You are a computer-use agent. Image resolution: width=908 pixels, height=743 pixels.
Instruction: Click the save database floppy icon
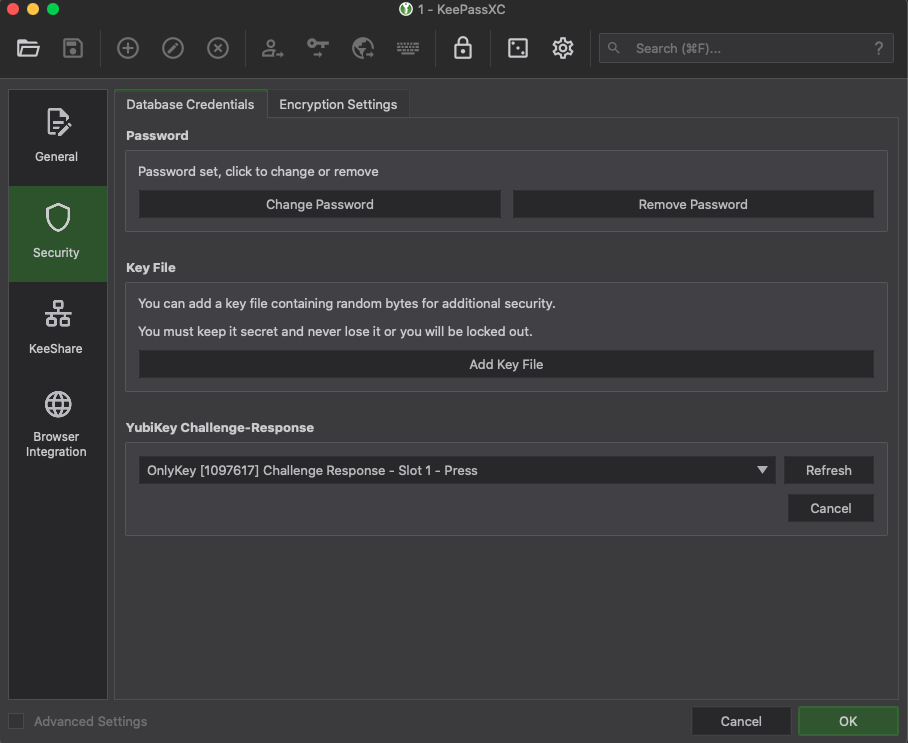73,48
